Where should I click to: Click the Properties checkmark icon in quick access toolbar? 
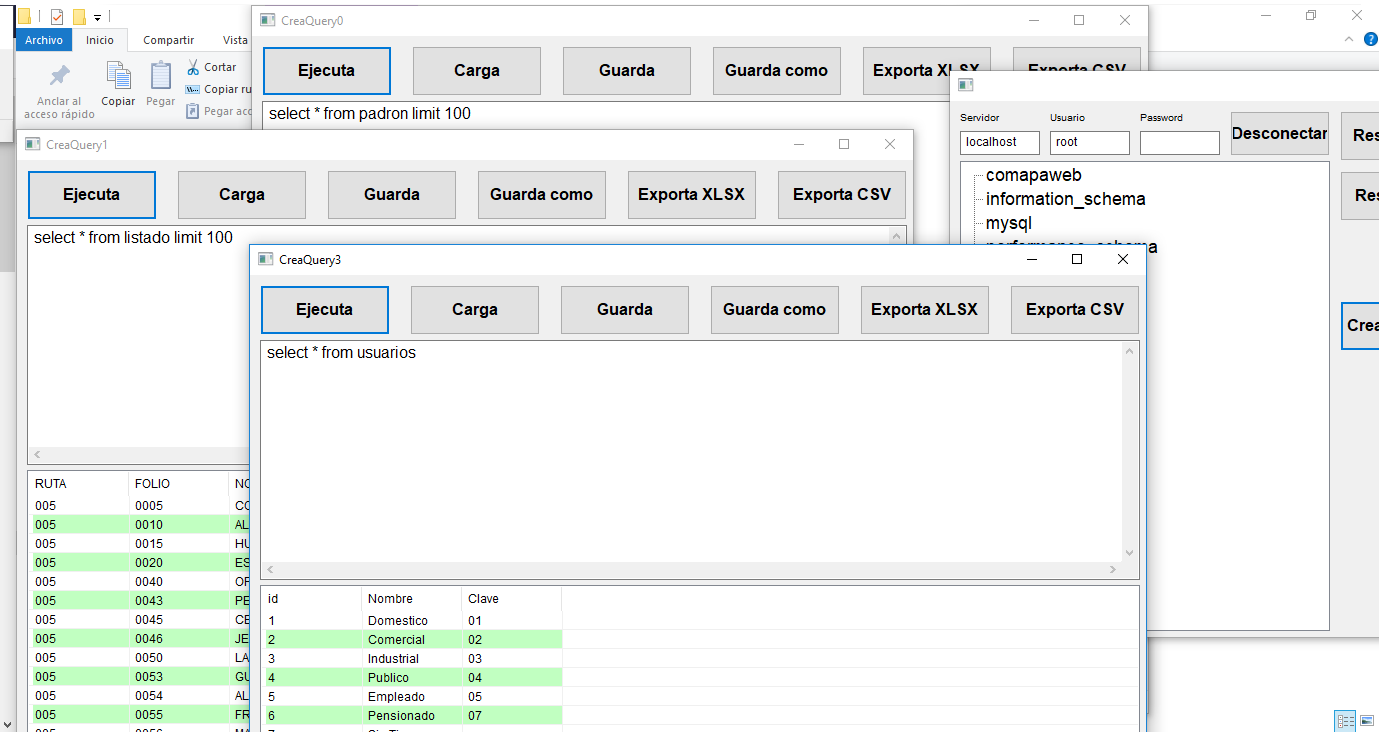tap(57, 17)
